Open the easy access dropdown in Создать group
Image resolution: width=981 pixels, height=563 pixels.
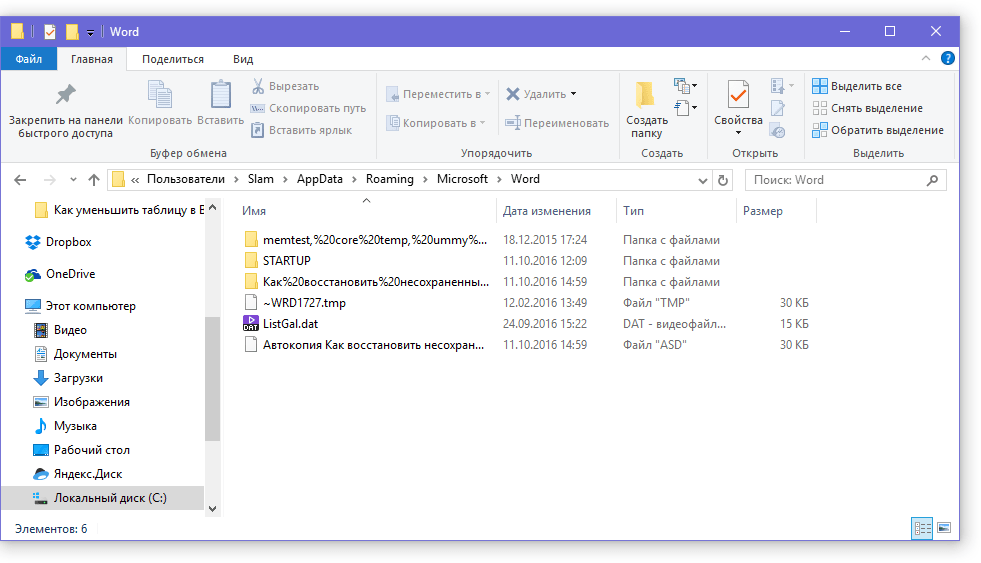(685, 108)
